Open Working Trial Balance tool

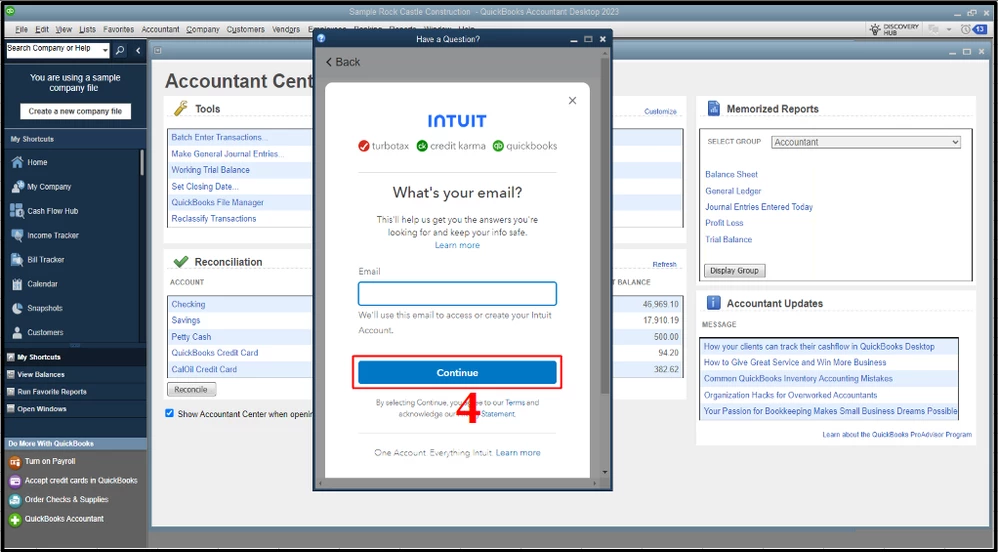pyautogui.click(x=210, y=170)
